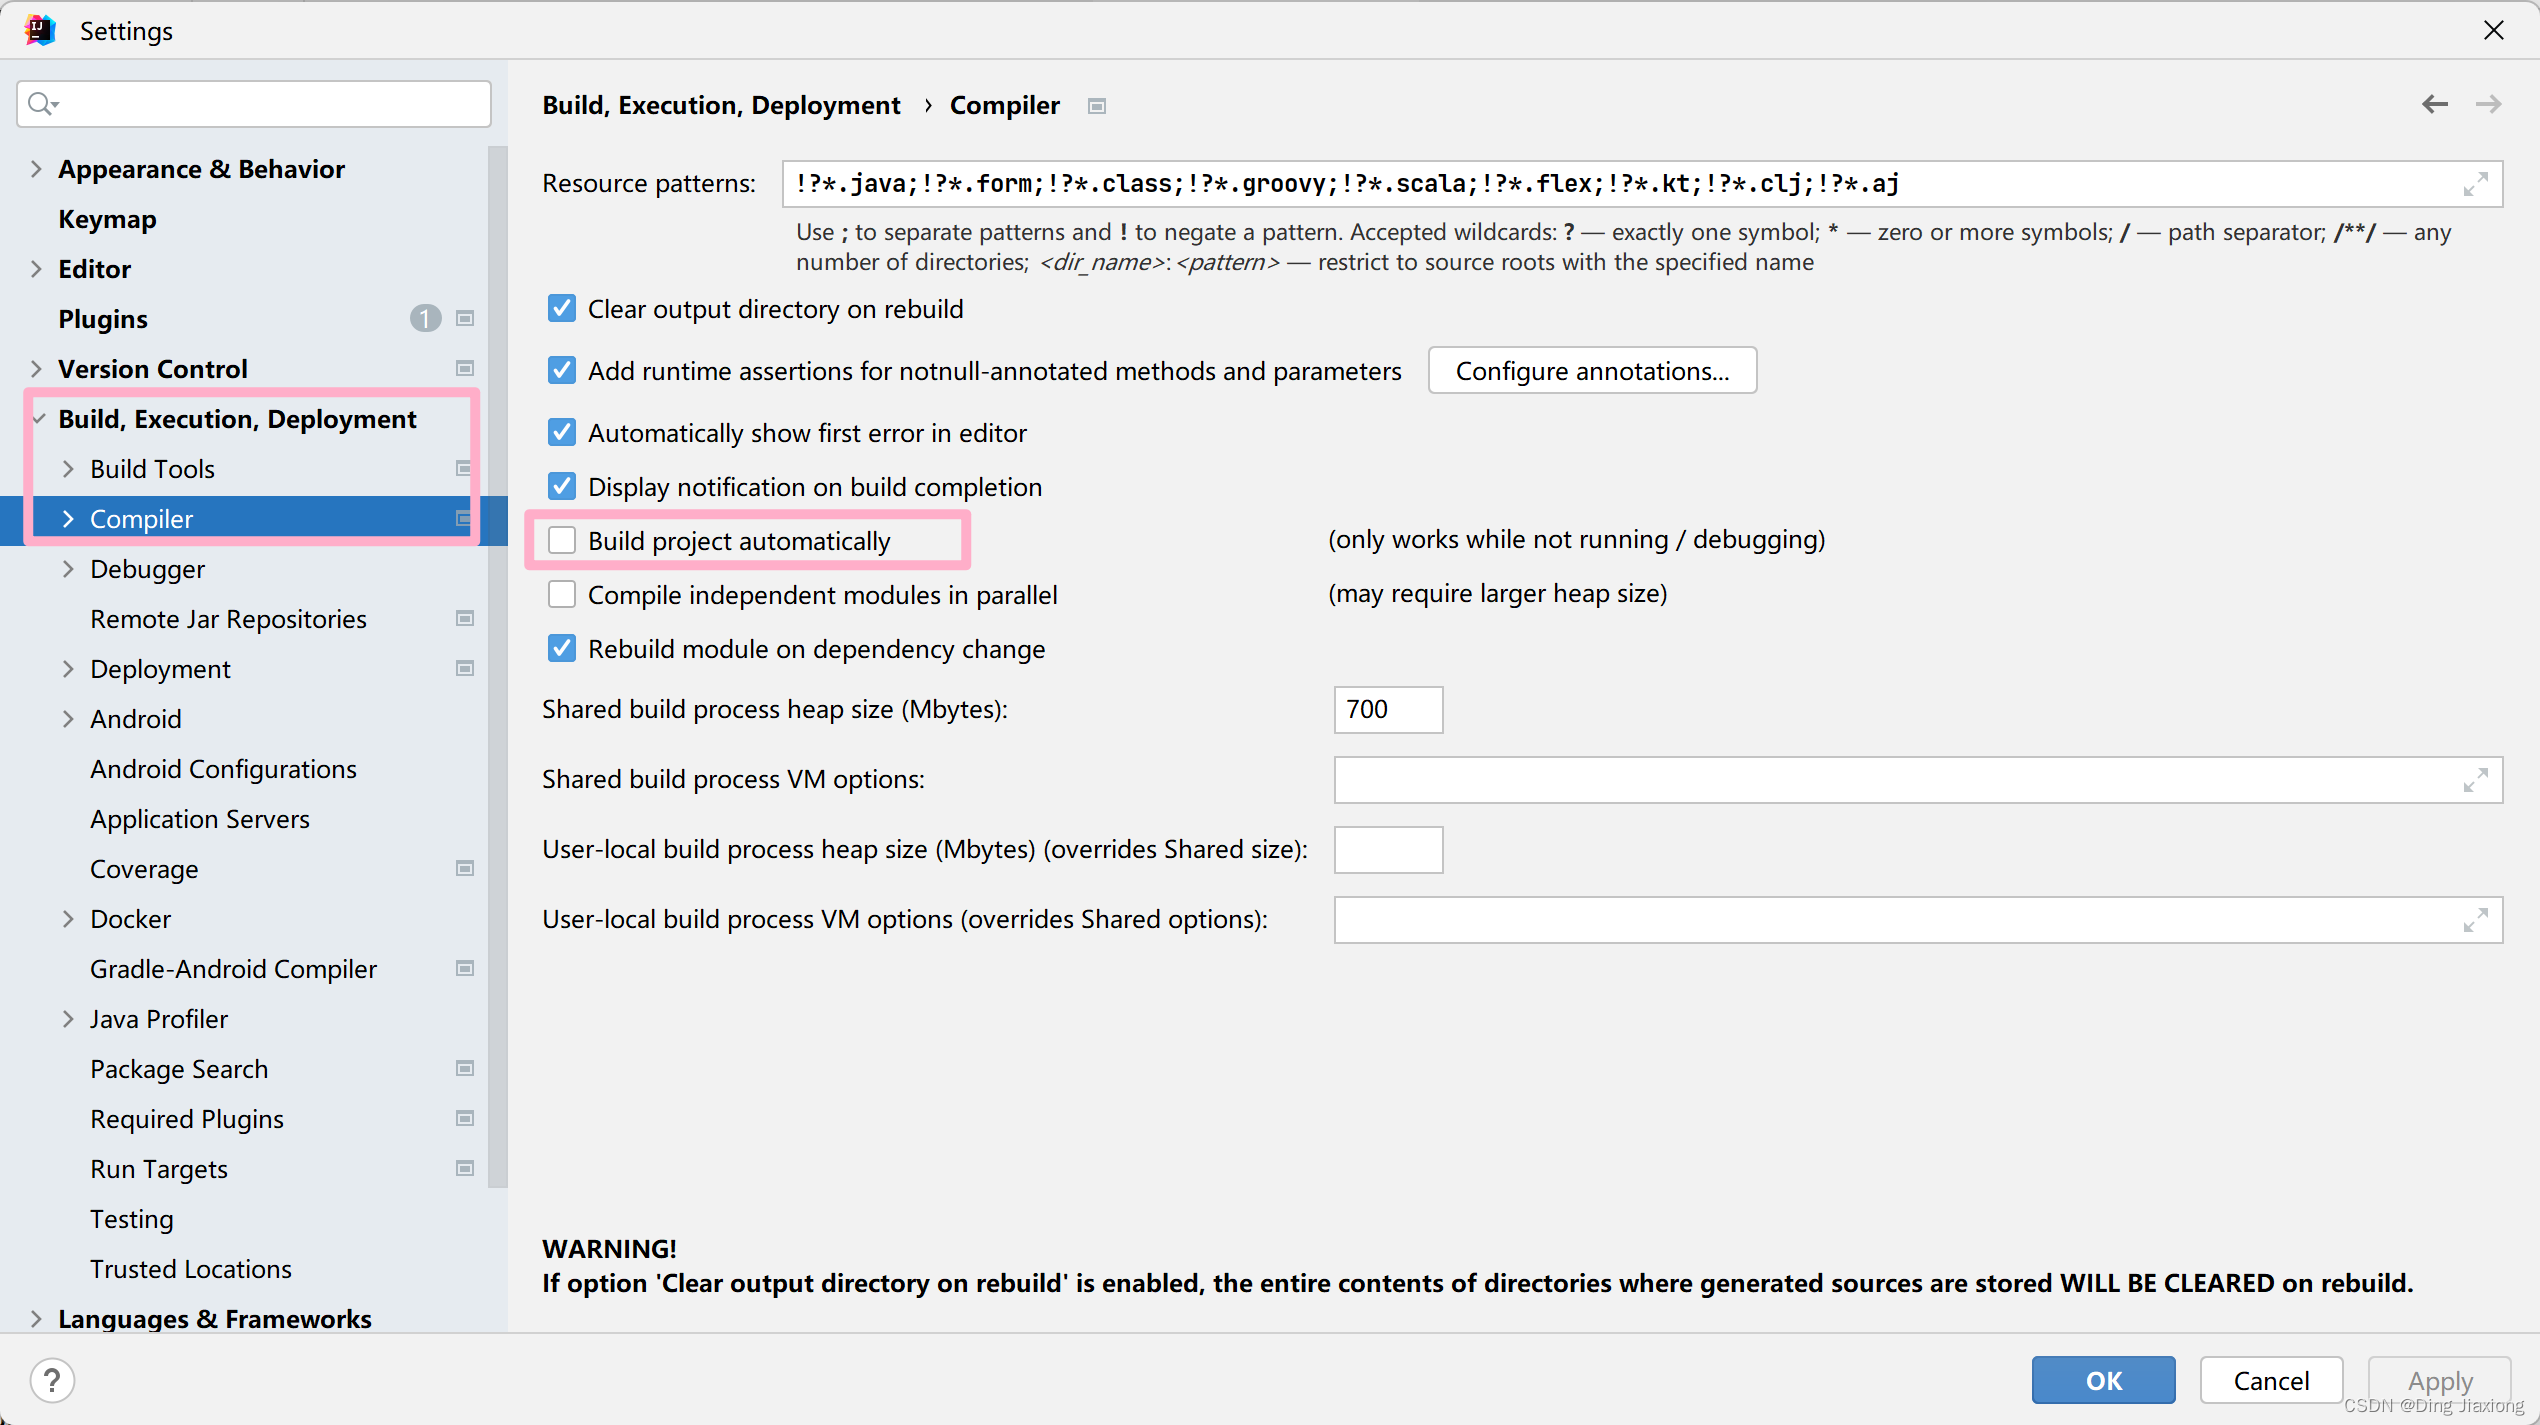Expand the Docker node
Viewport: 2540px width, 1425px height.
coord(68,919)
